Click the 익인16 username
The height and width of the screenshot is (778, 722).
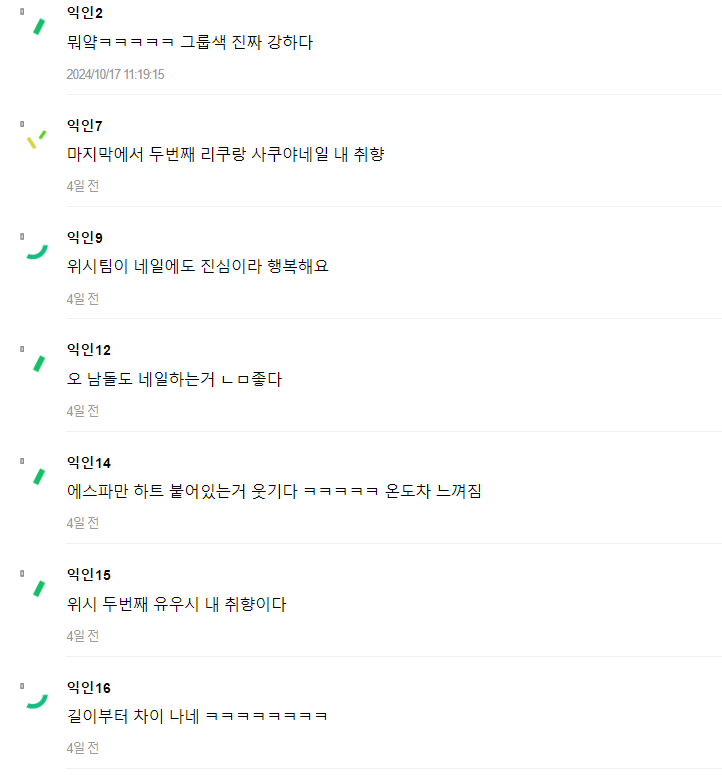pos(89,687)
